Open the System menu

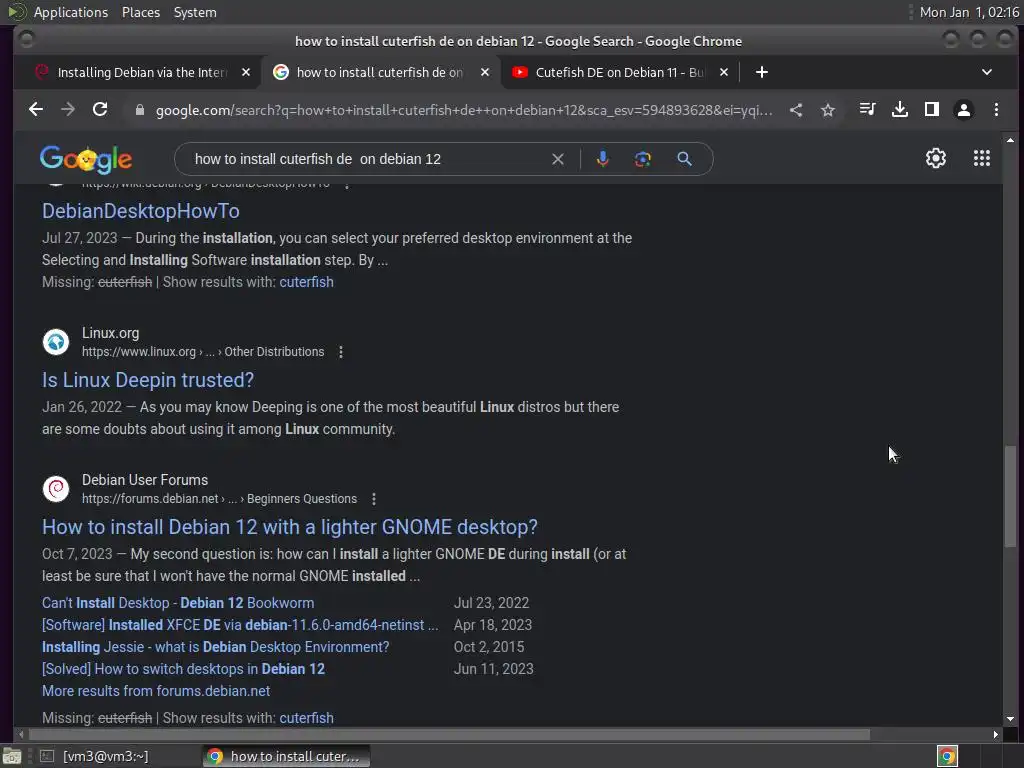195,12
